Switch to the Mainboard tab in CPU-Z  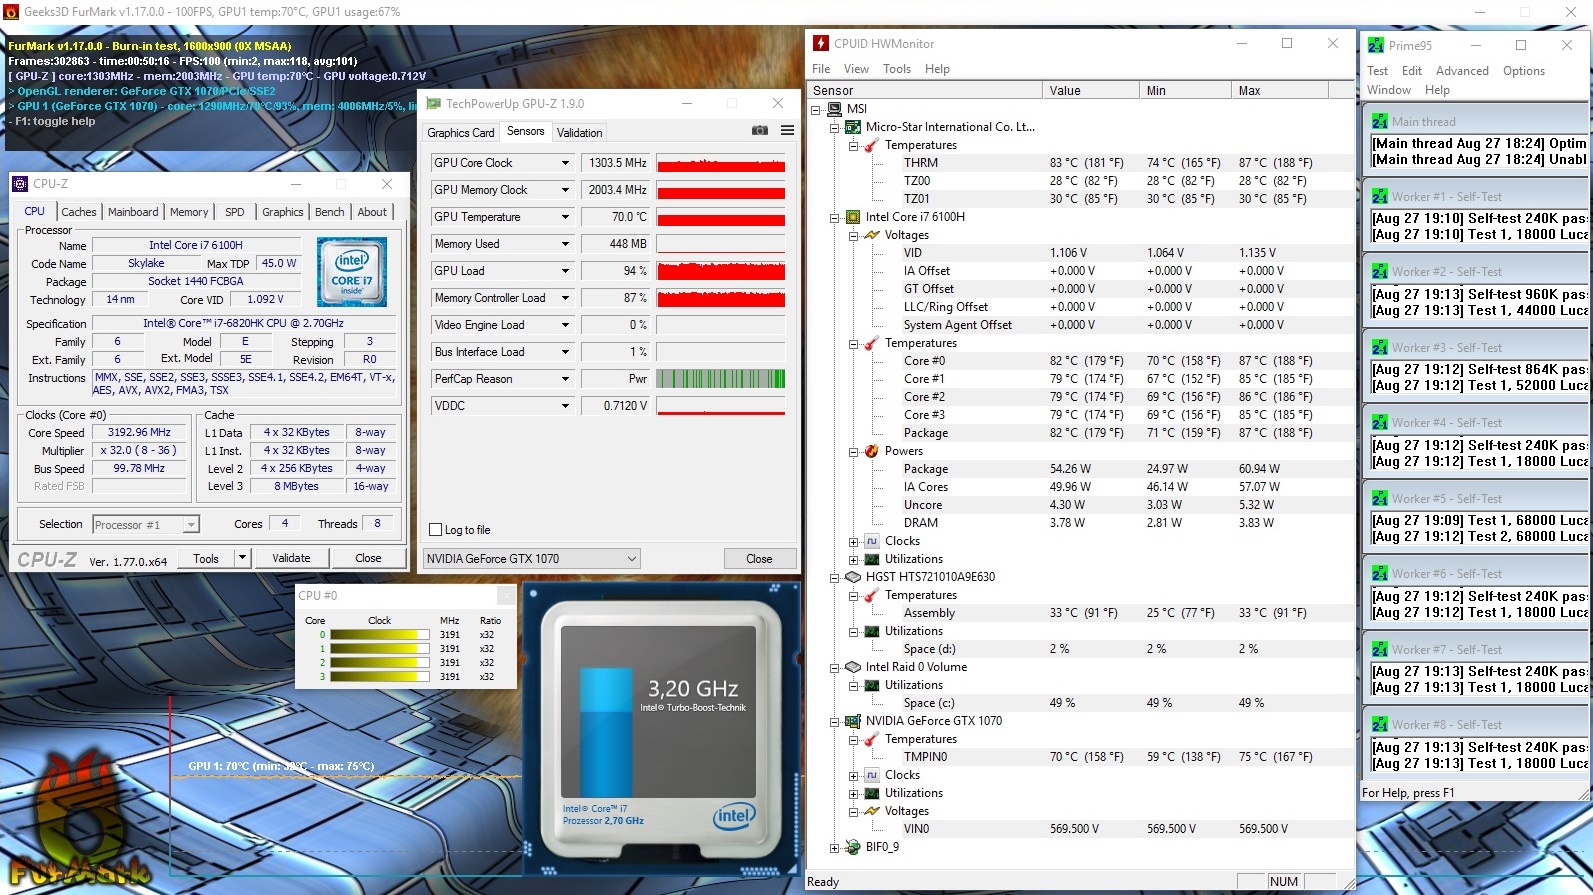pos(133,212)
